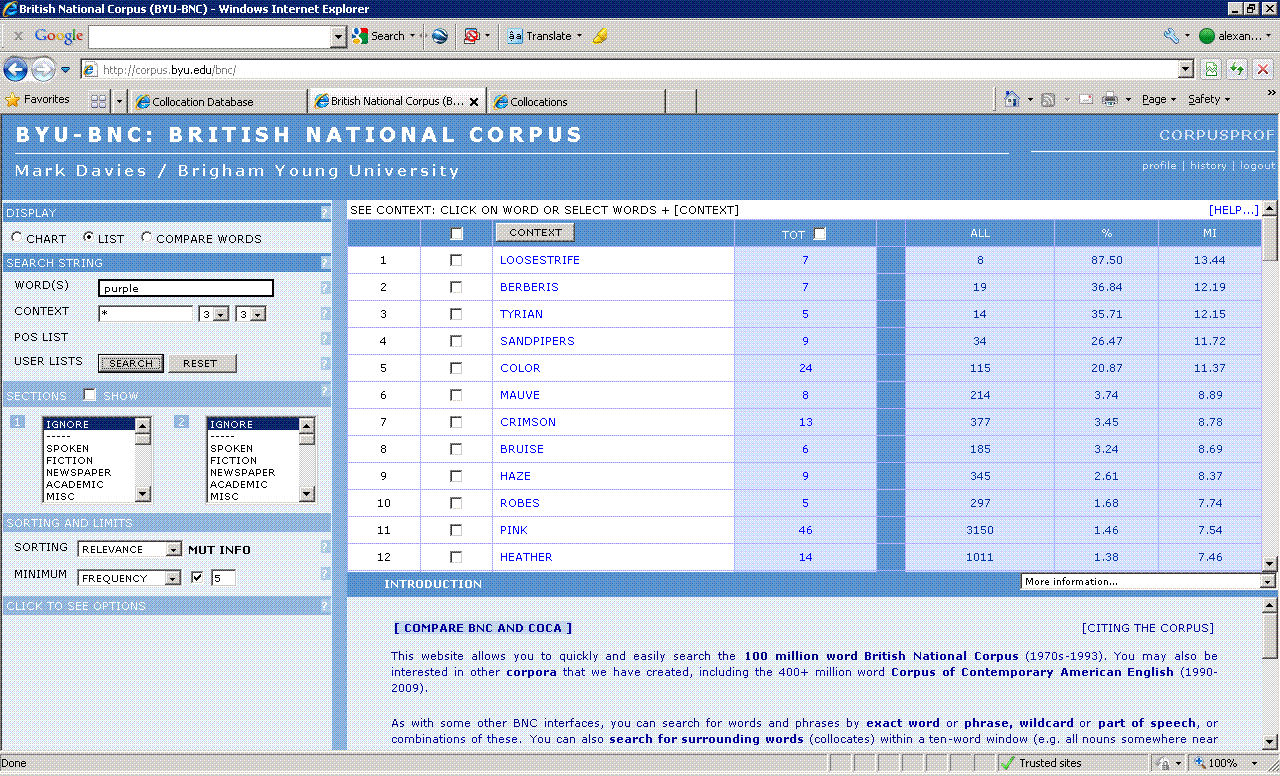This screenshot has height=776, width=1280.
Task: Toggle the MINIMUM frequency checkbox
Action: (x=197, y=577)
